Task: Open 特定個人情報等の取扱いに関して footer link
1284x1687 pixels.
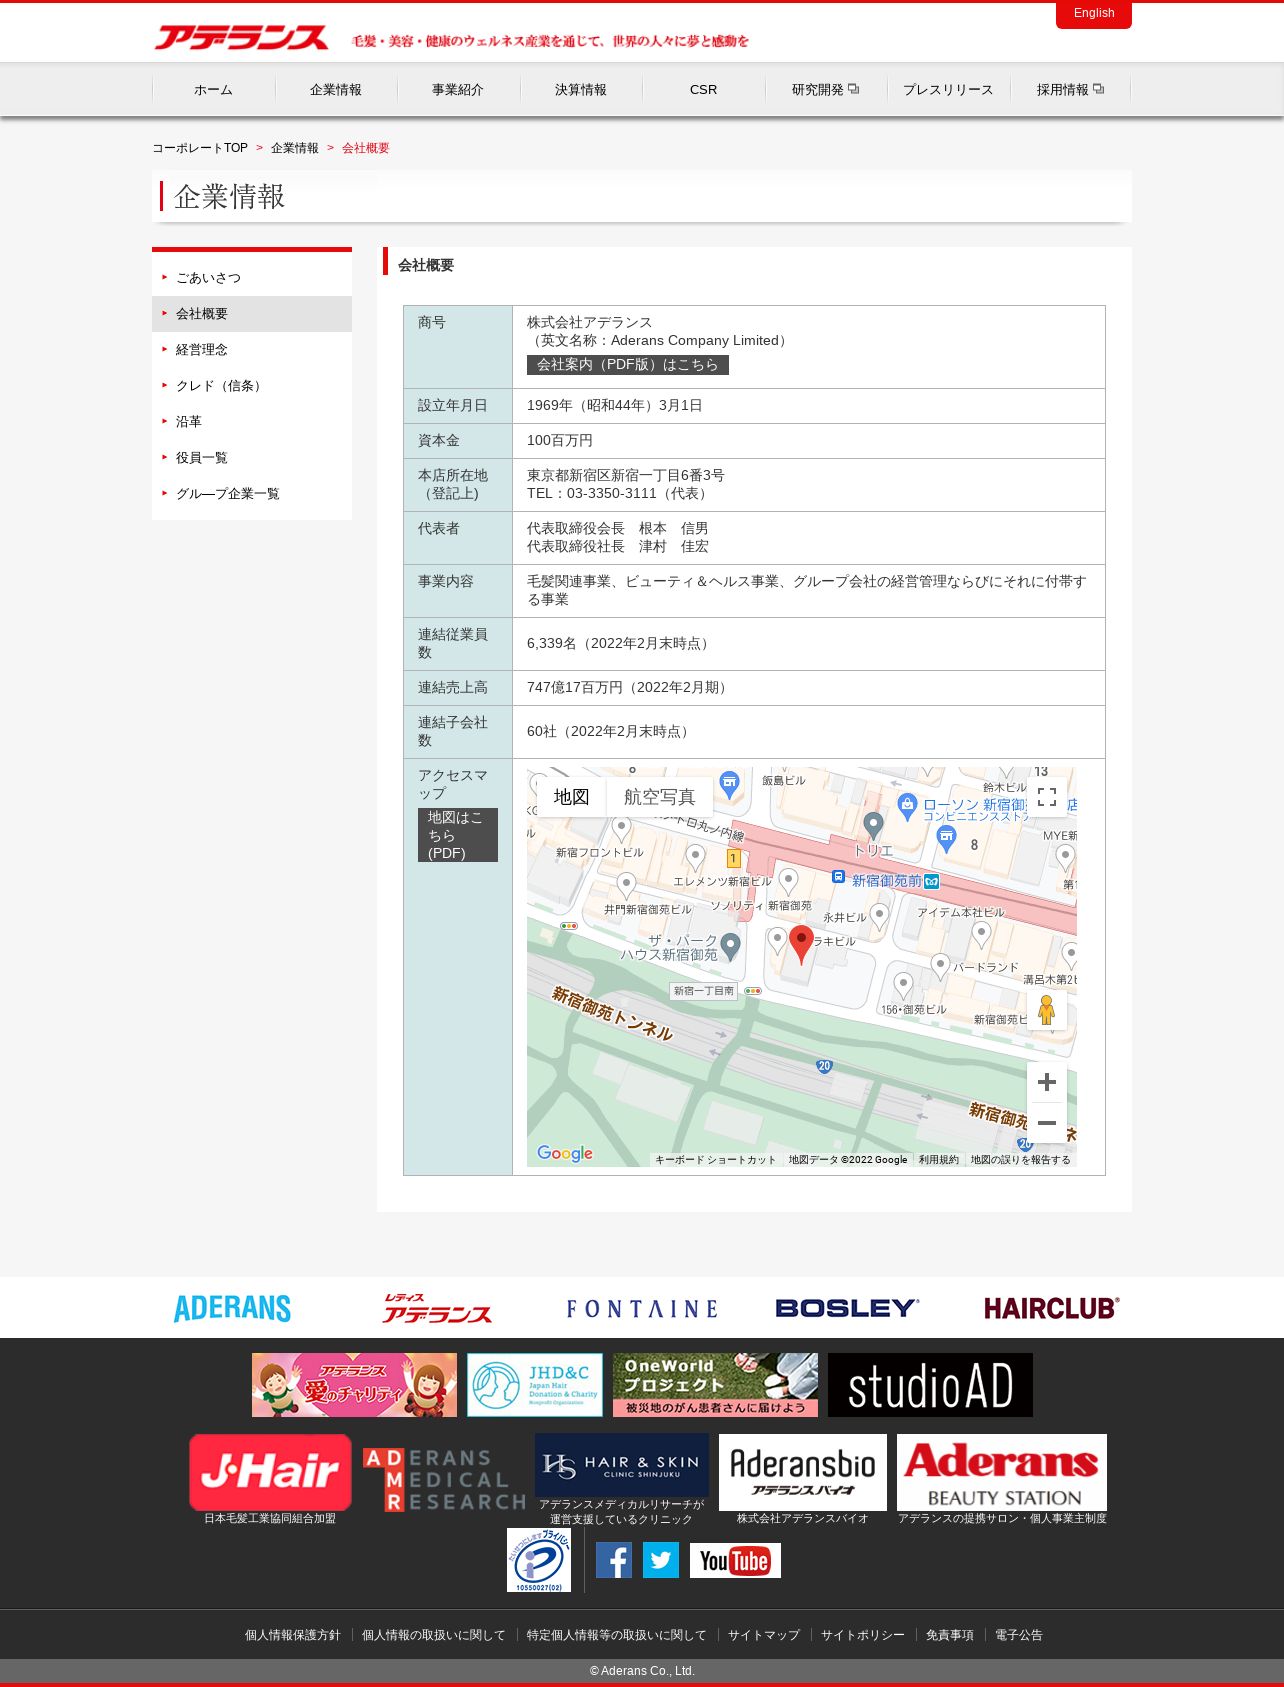Action: point(617,1635)
